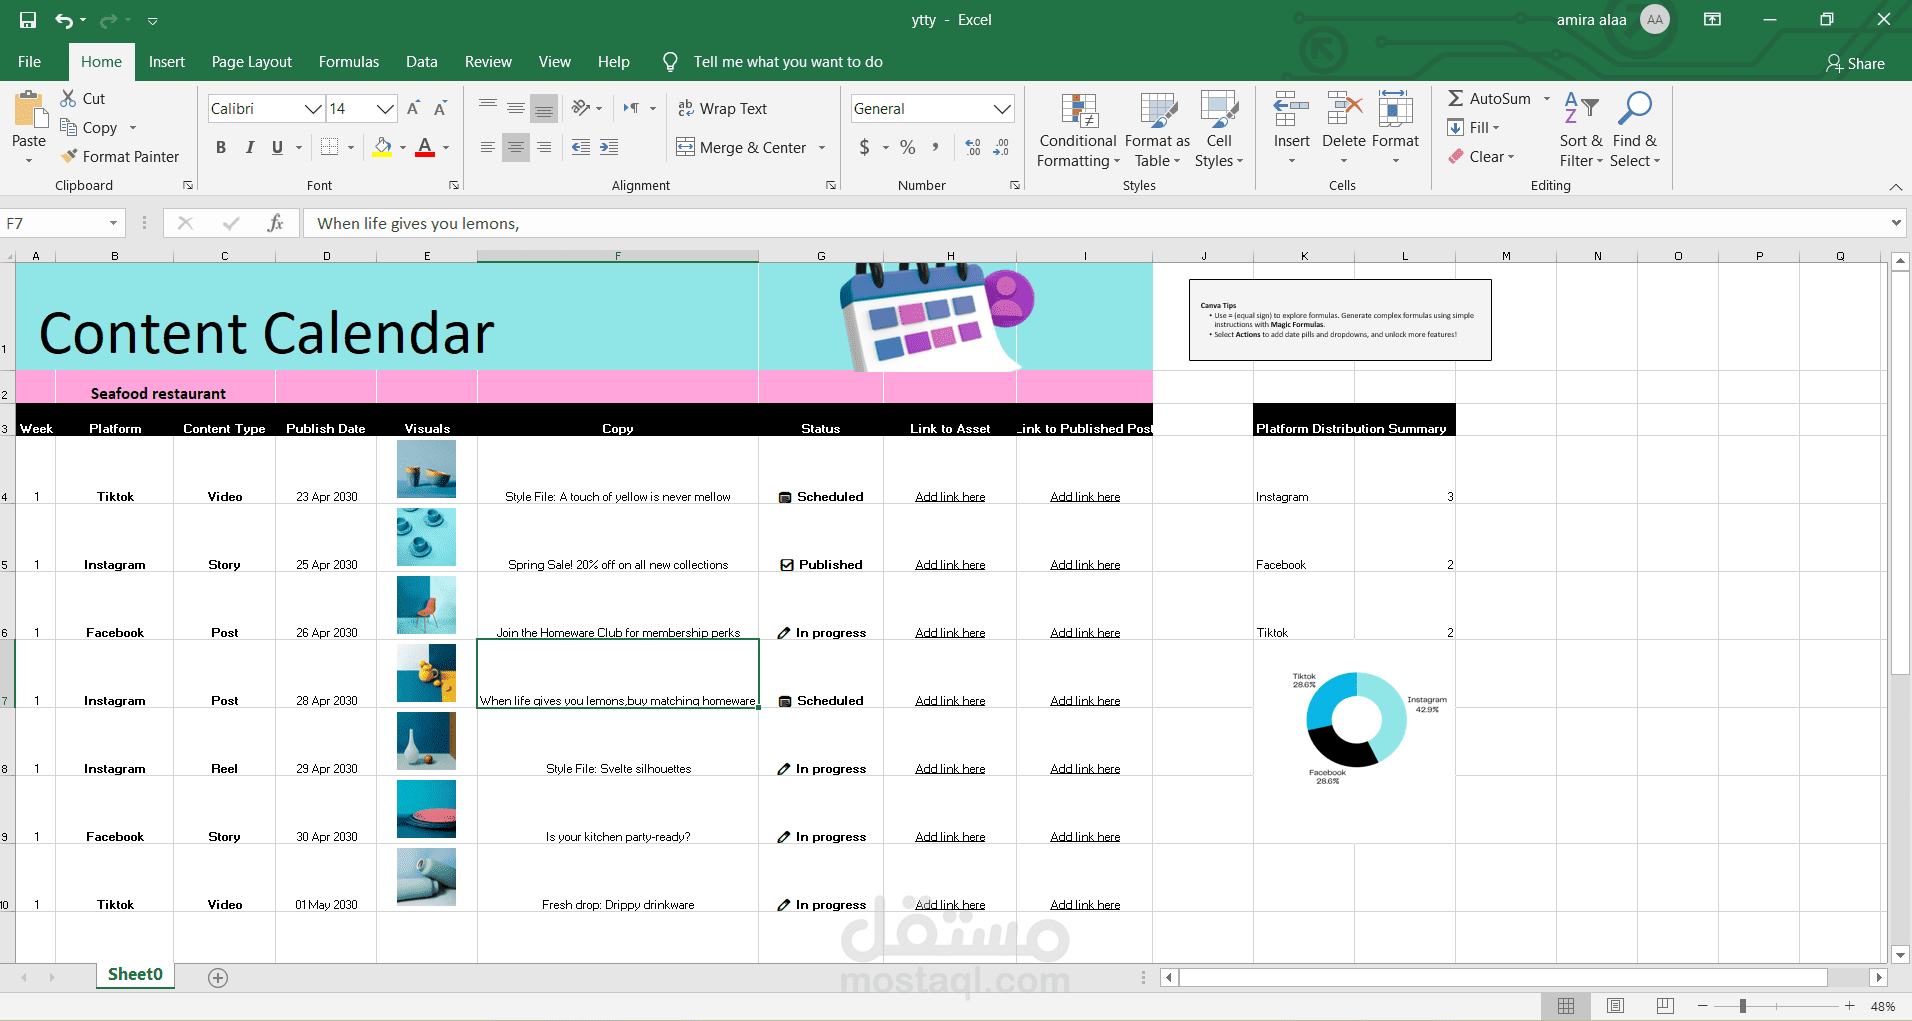The height and width of the screenshot is (1021, 1912).
Task: Click the Save icon in quick access toolbar
Action: tap(28, 20)
